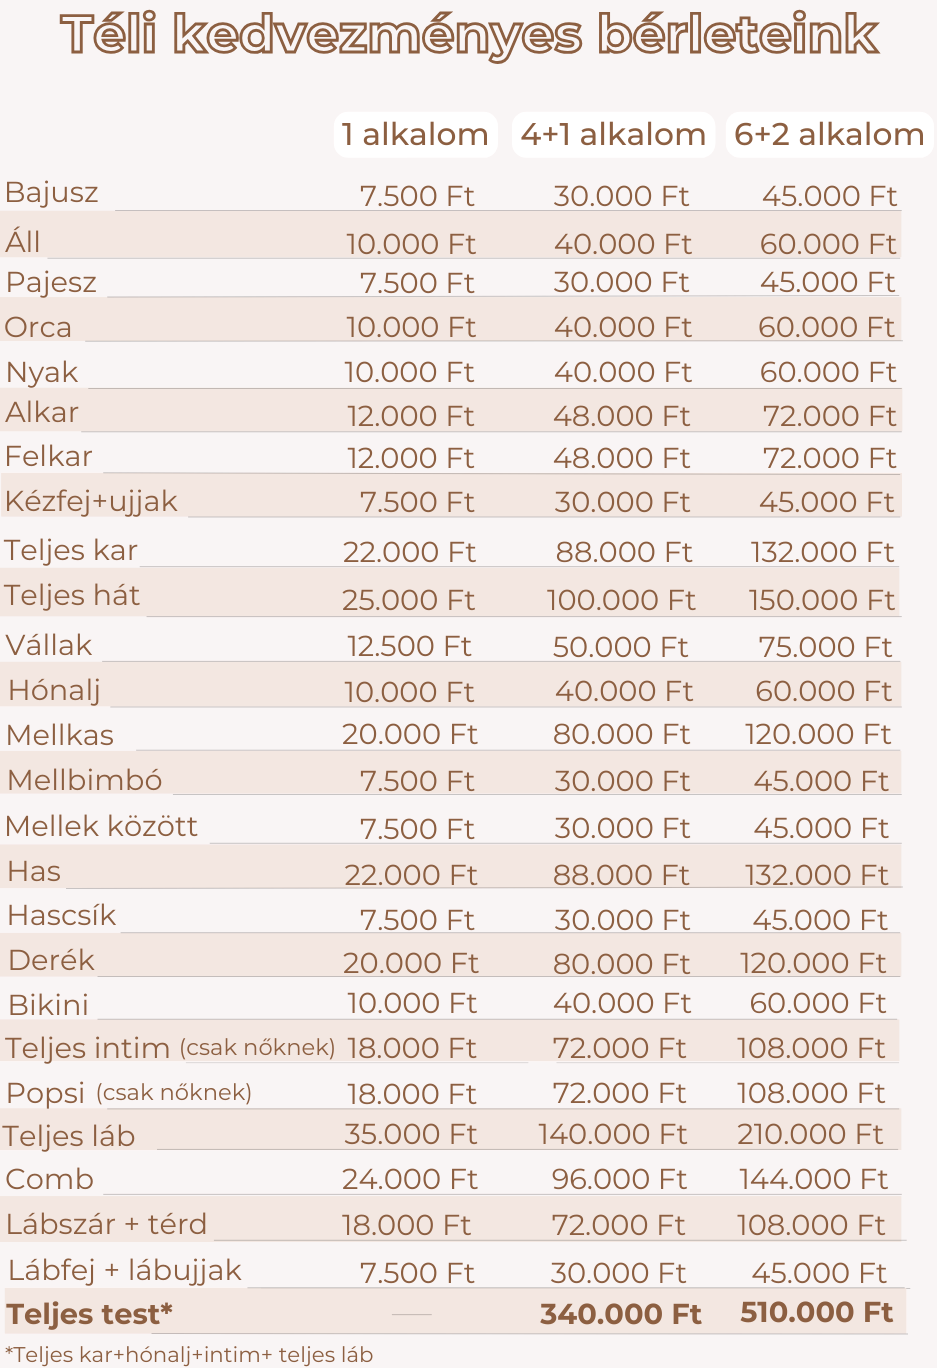Click the "Téli kedvezményes bérleteink" title
The width and height of the screenshot is (937, 1368).
coord(469,35)
